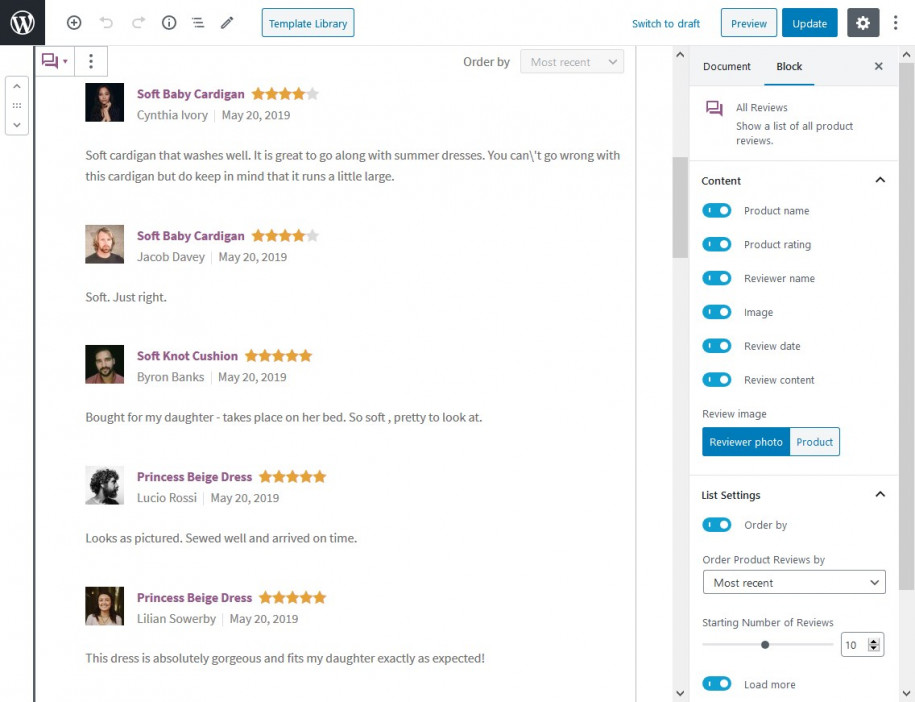Open the Order by dropdown above the reviews
915x702 pixels.
(571, 61)
